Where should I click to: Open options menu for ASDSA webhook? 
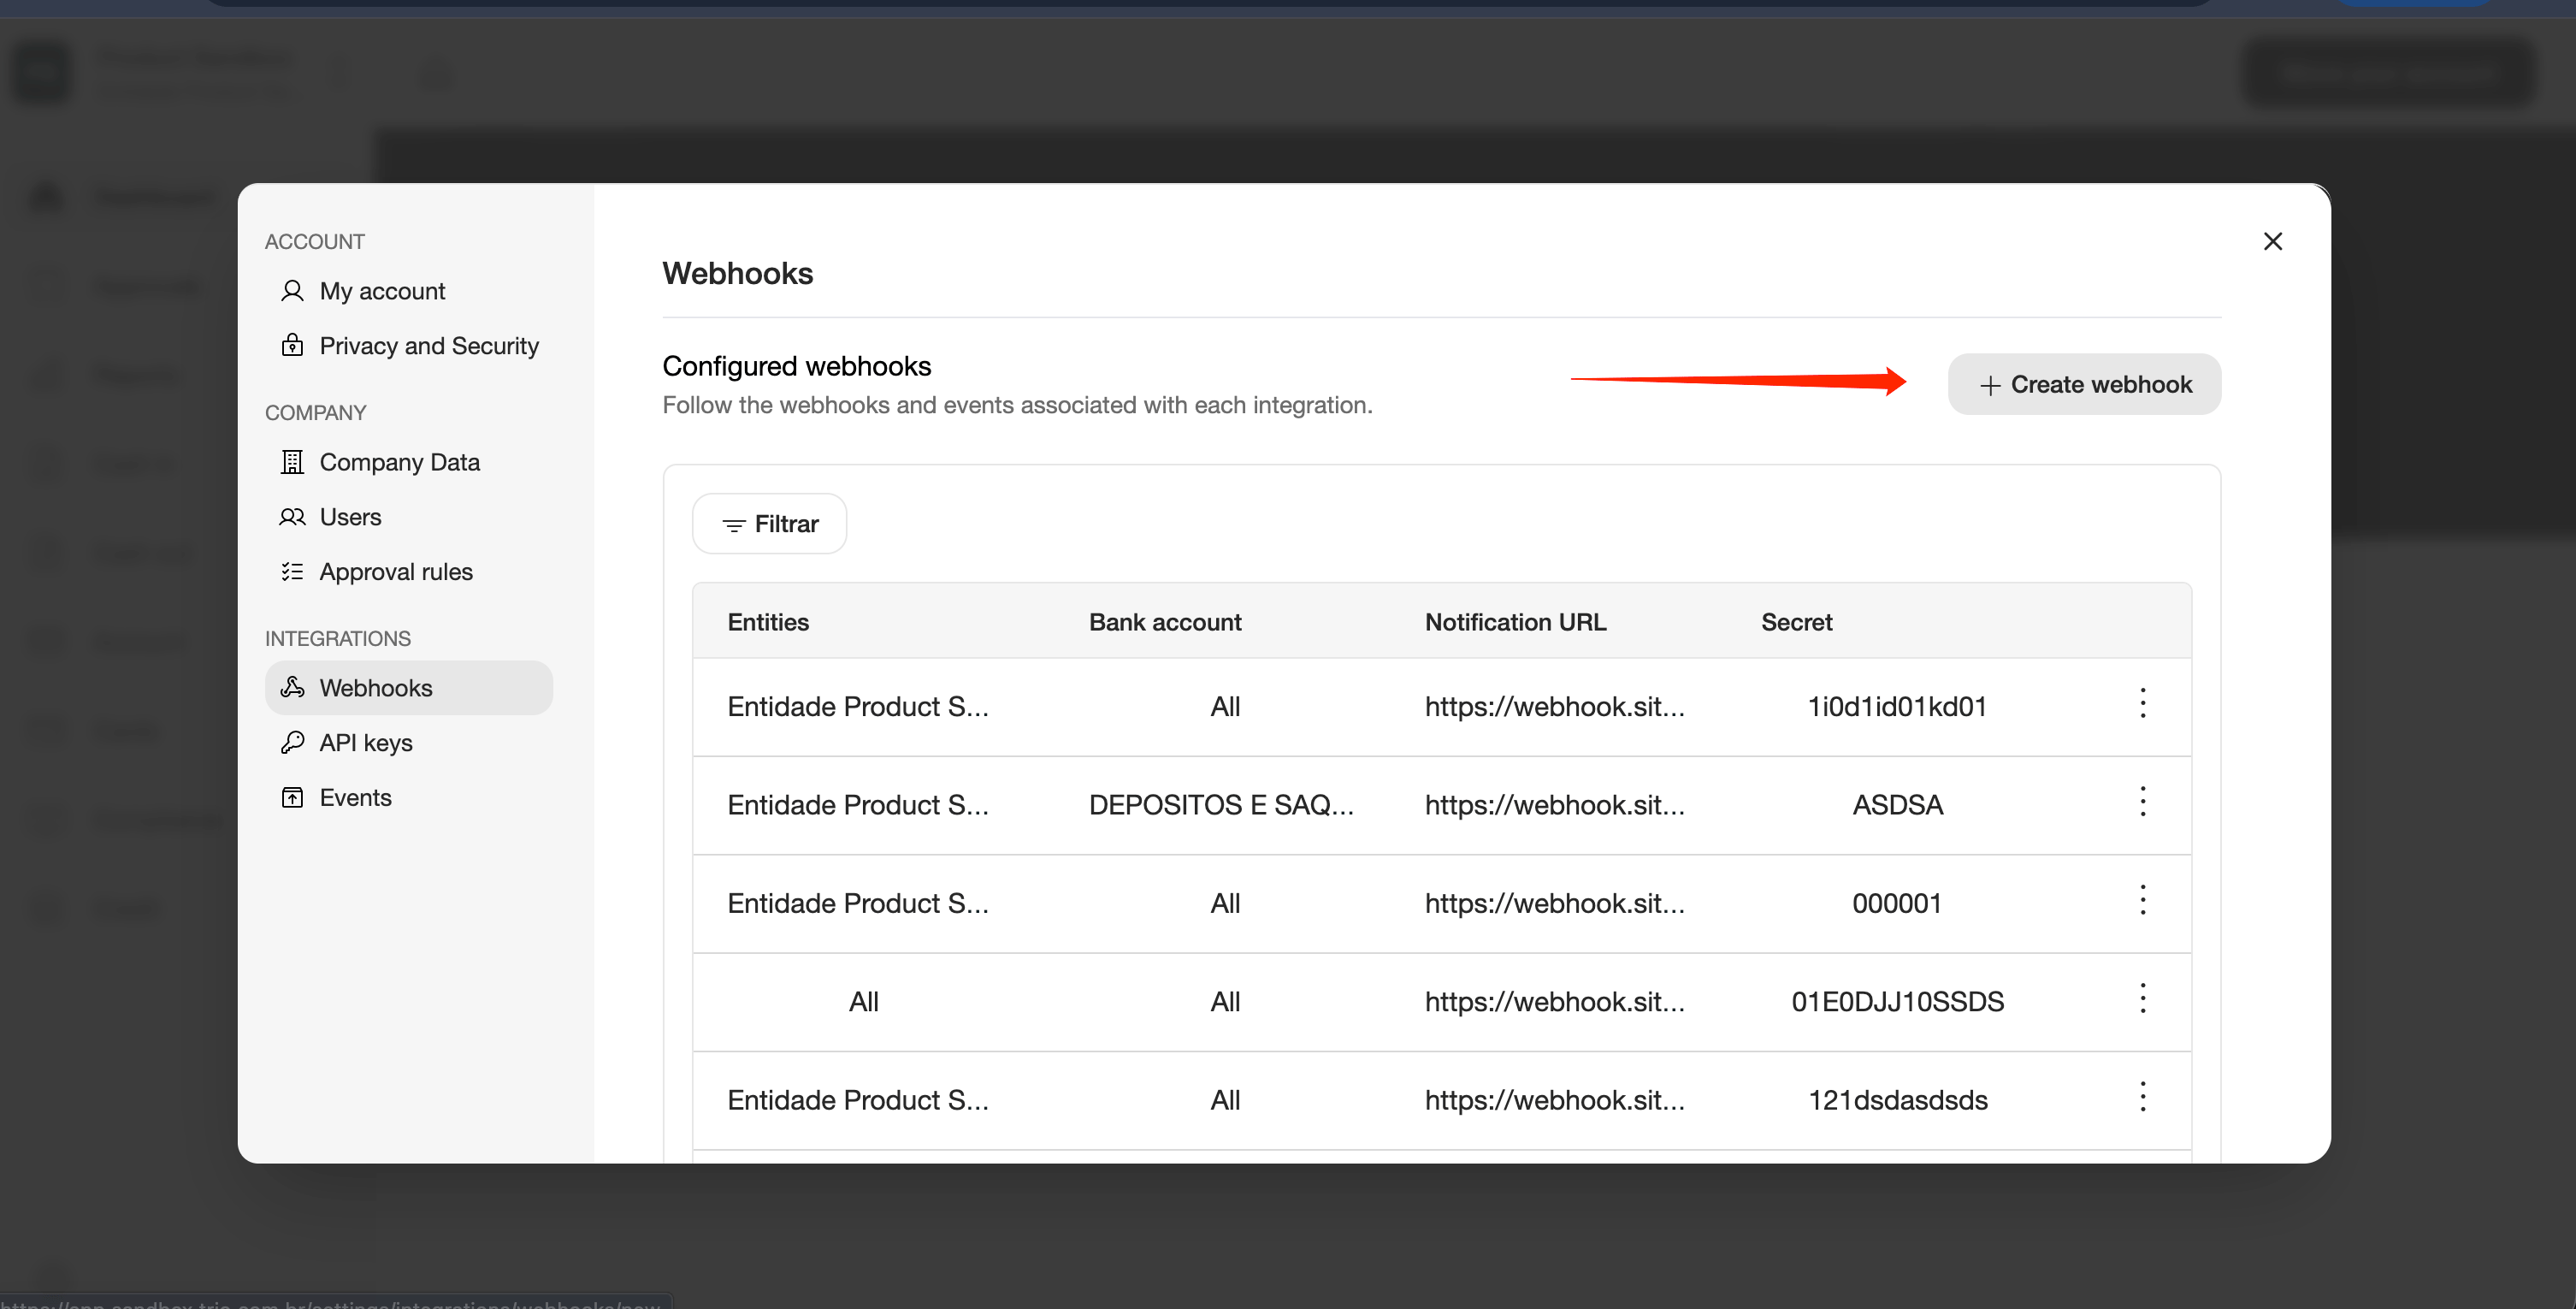[x=2142, y=802]
